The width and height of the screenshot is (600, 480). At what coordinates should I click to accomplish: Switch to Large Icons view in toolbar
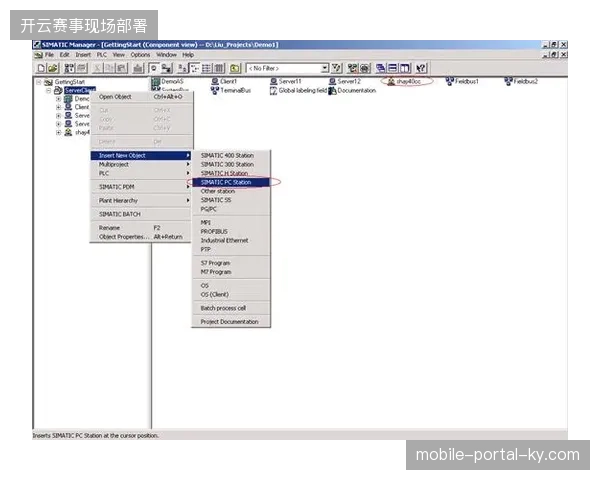[183, 69]
